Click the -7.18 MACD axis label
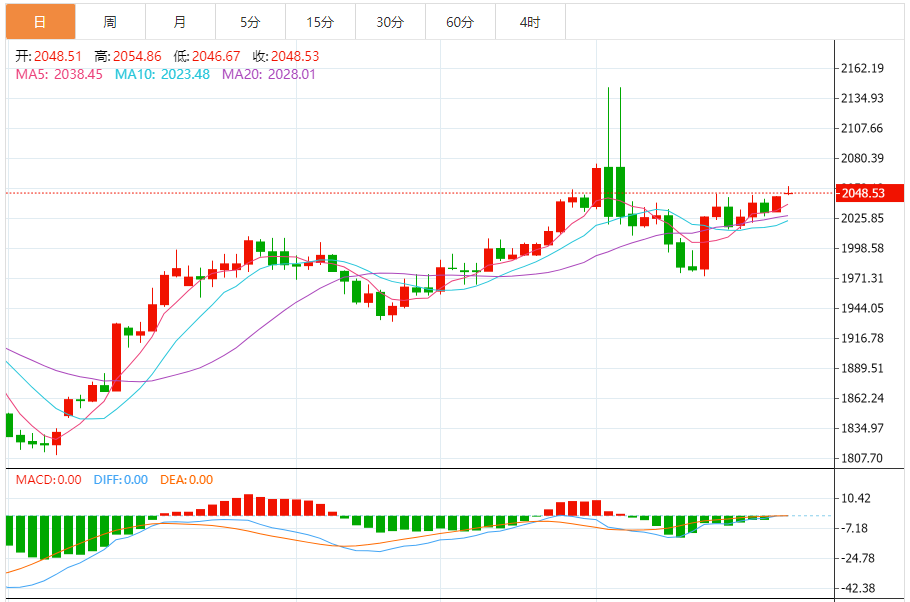The image size is (910, 602). coord(854,528)
